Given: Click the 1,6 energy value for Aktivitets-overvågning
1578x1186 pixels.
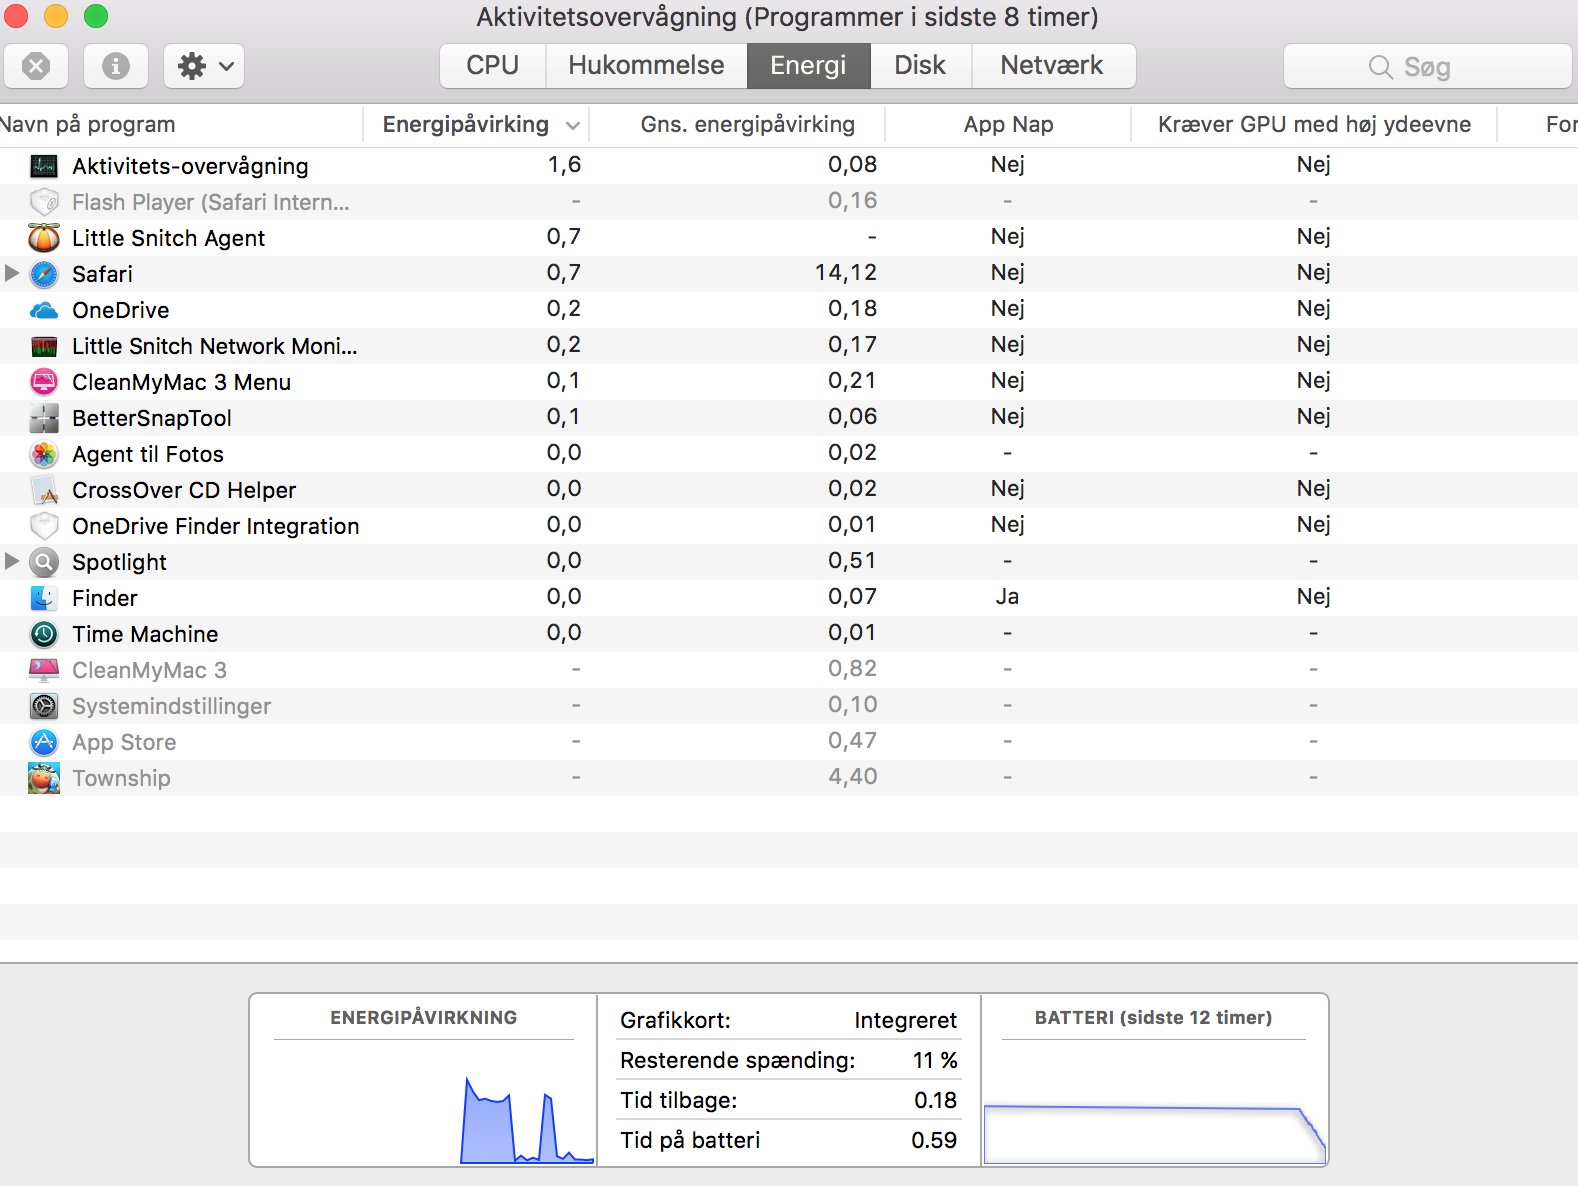Looking at the screenshot, I should 564,165.
